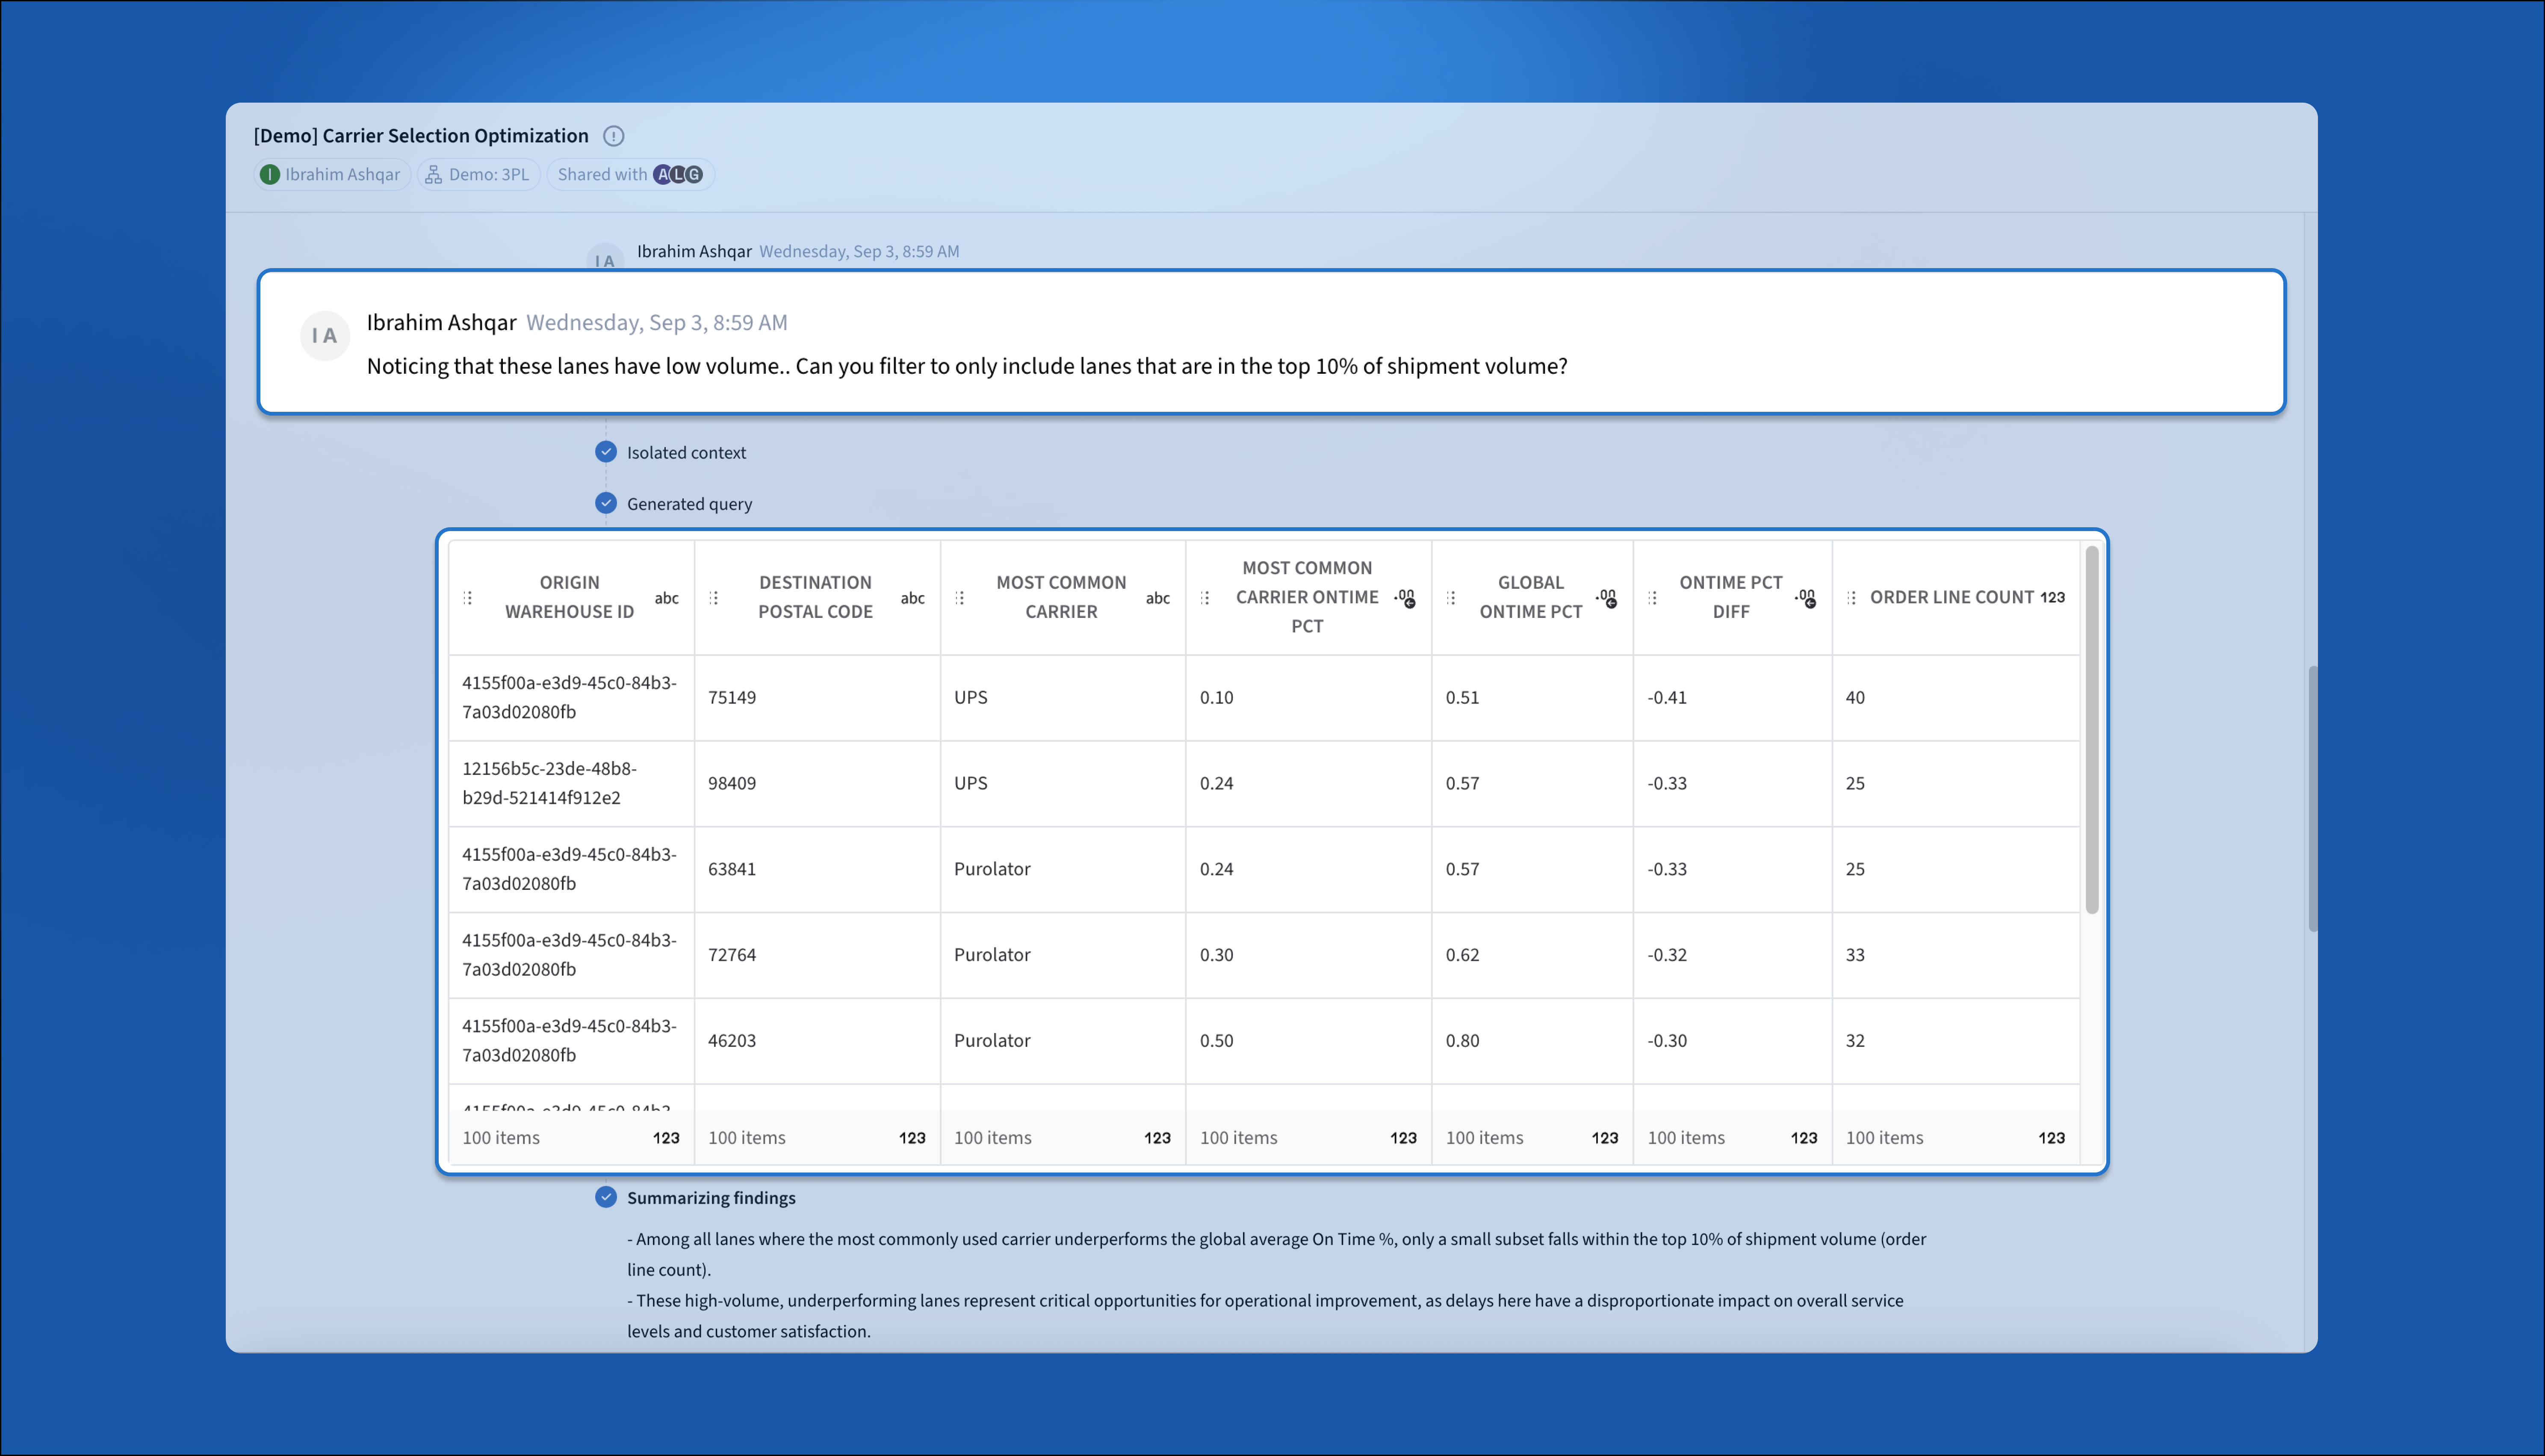Viewport: 2545px width, 1456px height.
Task: Click the Isolated context check icon
Action: [606, 451]
